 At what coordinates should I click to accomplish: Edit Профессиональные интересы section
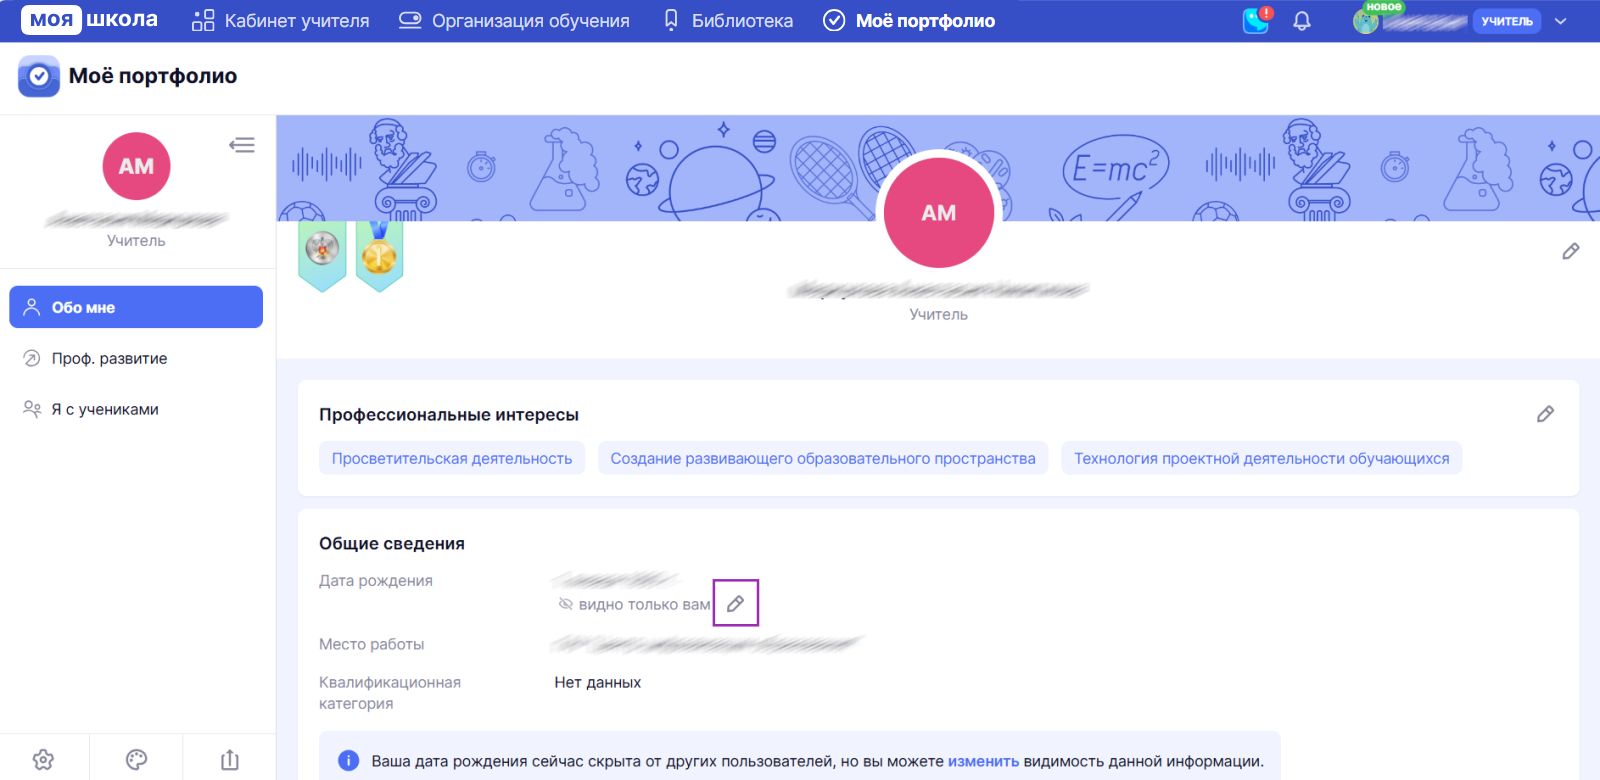(x=1545, y=414)
